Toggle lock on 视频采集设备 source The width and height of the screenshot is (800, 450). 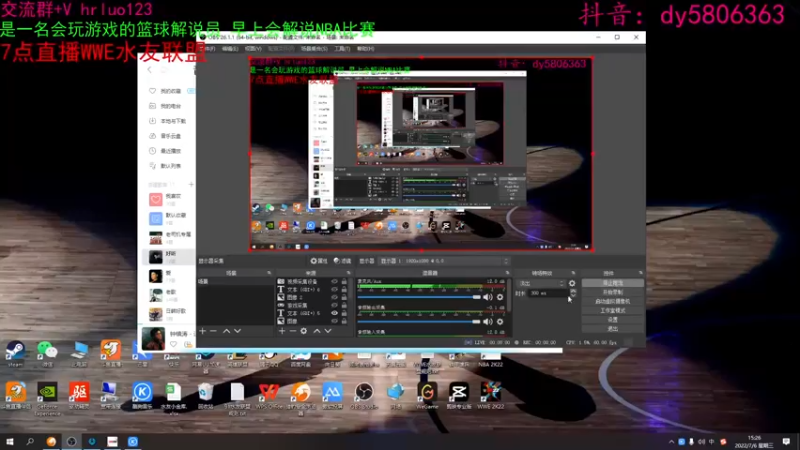coord(344,282)
